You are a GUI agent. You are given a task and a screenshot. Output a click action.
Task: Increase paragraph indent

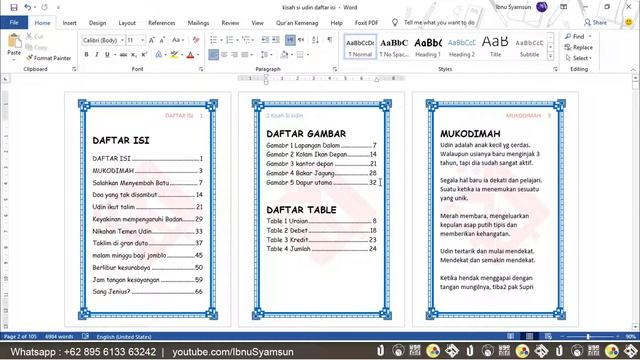(276, 40)
